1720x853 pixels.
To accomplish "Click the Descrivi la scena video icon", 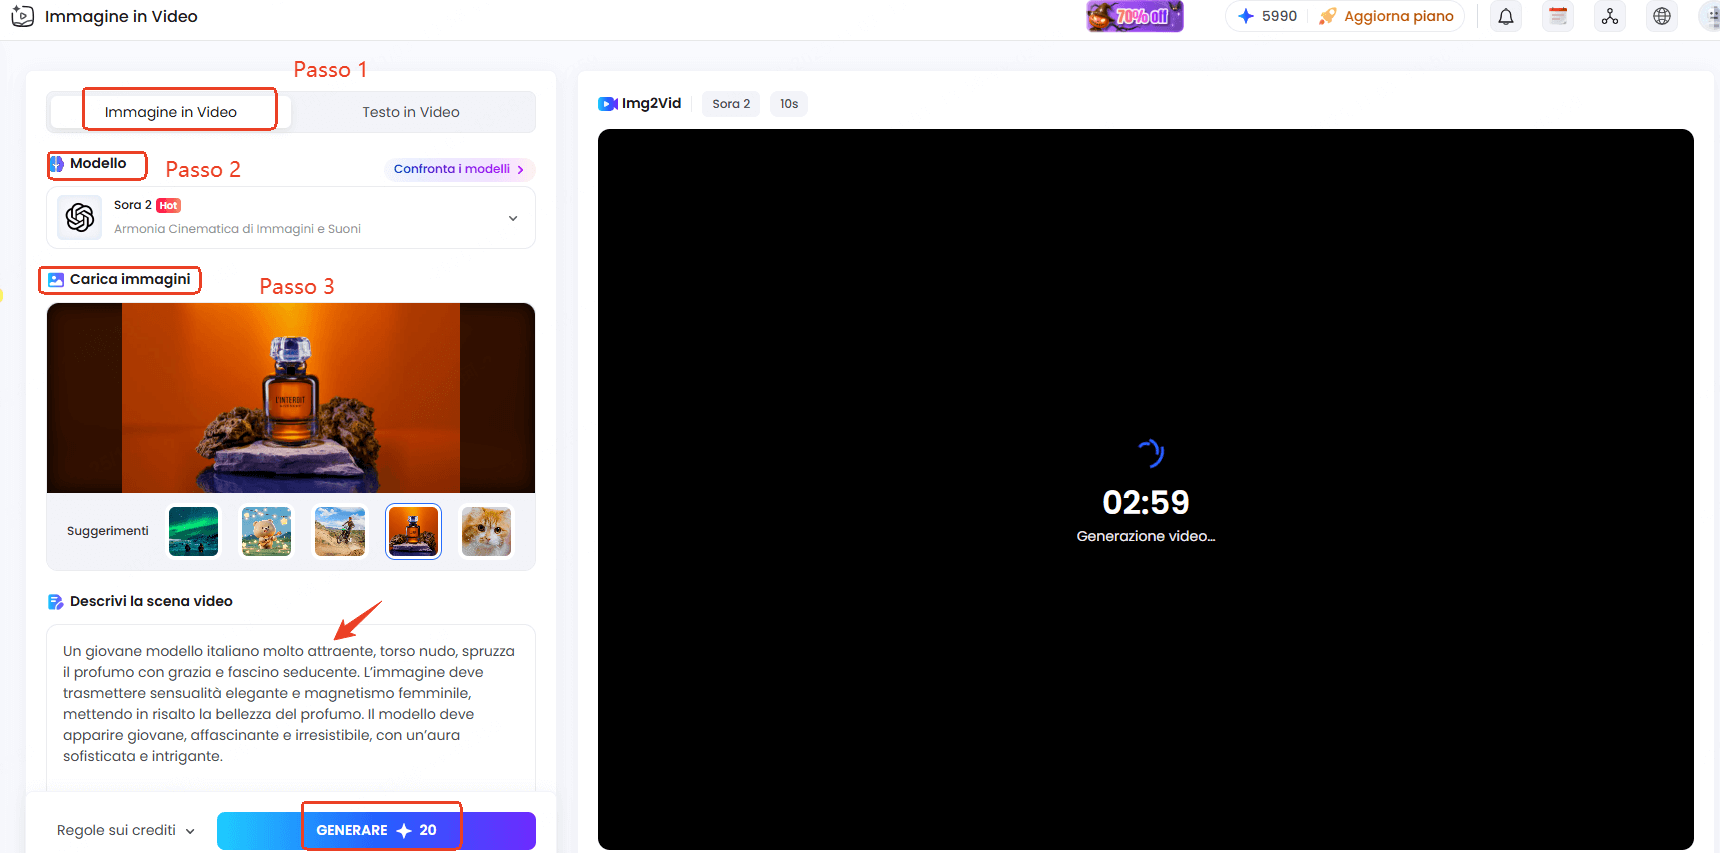I will [56, 602].
